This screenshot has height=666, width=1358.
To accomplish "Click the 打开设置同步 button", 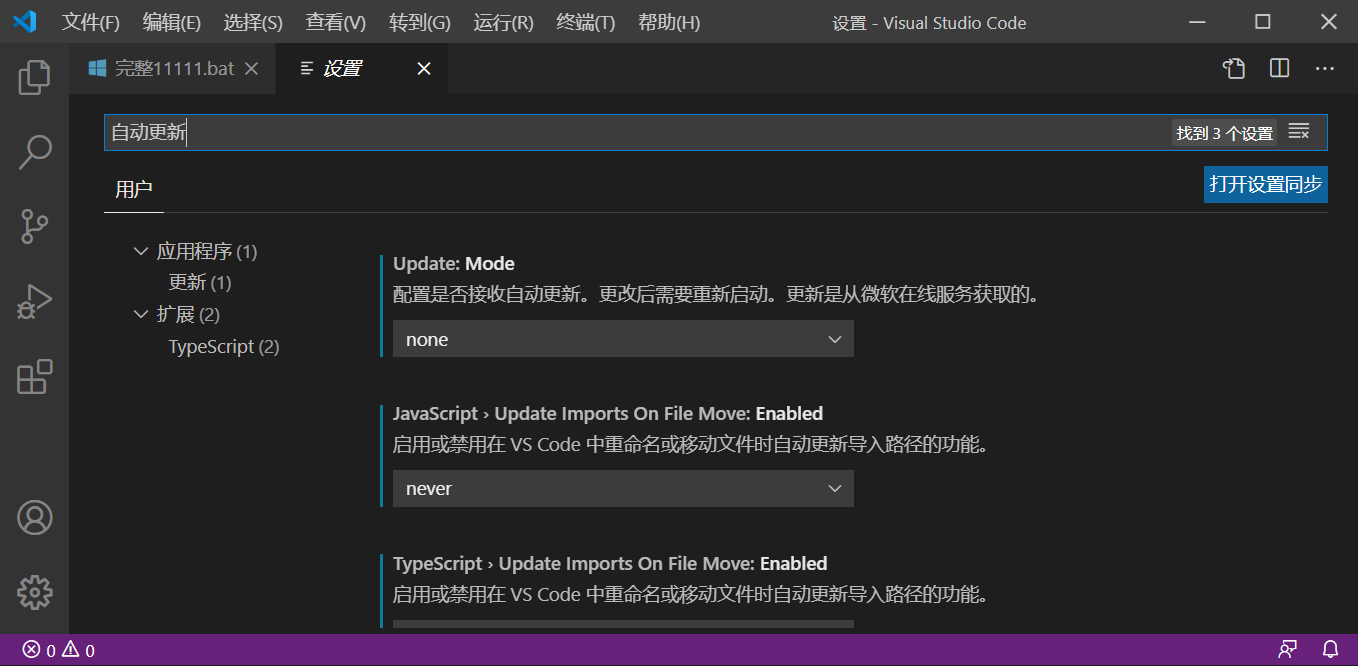I will point(1266,184).
